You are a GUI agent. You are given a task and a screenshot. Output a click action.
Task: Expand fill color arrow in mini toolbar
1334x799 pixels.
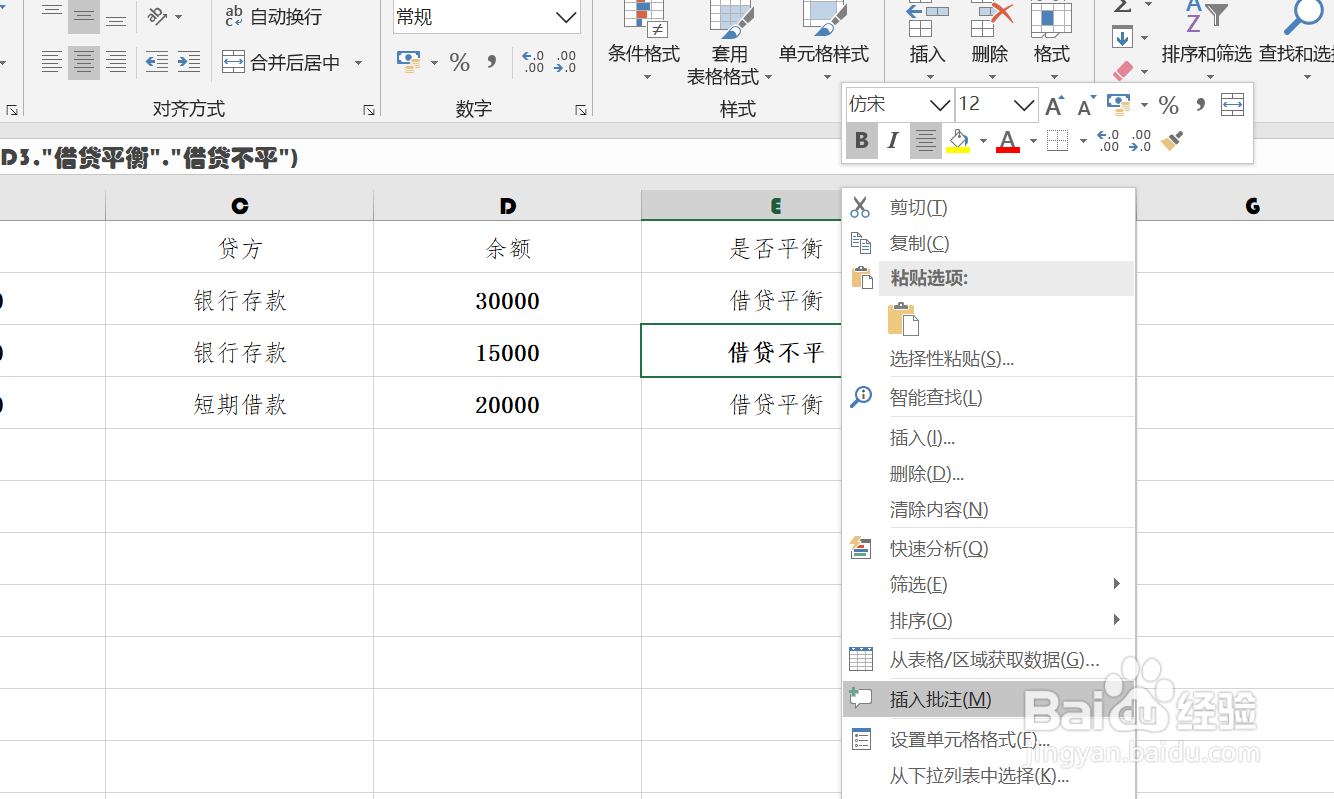click(983, 141)
